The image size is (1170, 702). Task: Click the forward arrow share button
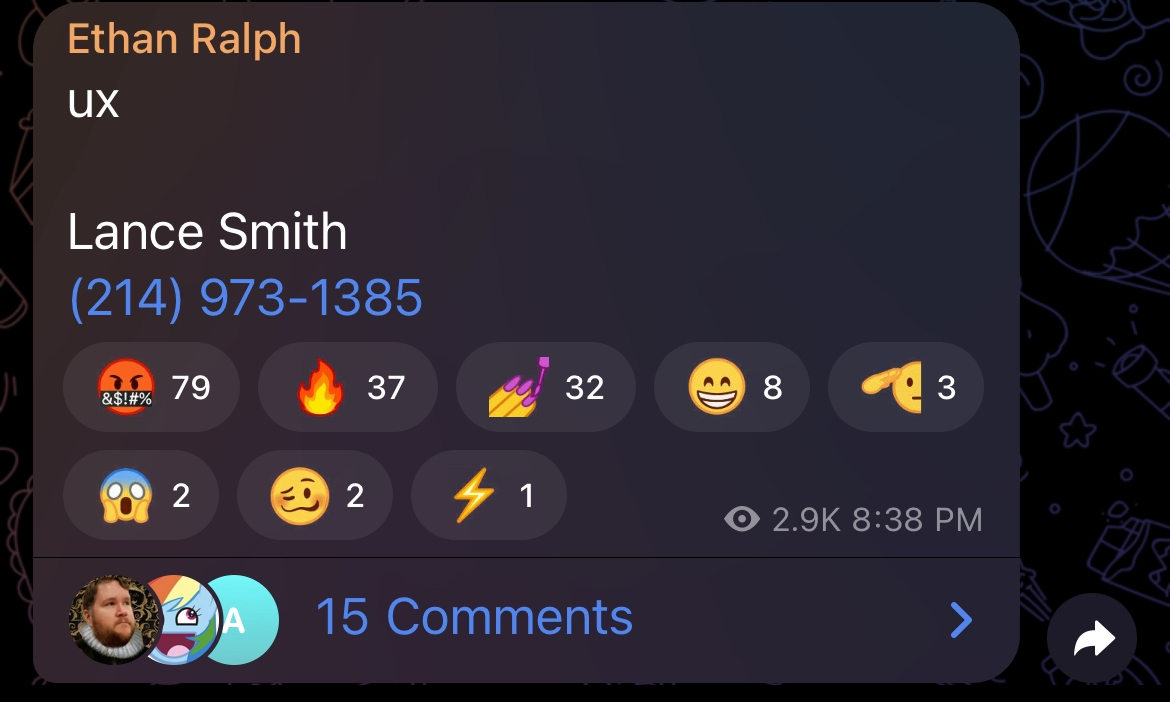pos(1092,639)
